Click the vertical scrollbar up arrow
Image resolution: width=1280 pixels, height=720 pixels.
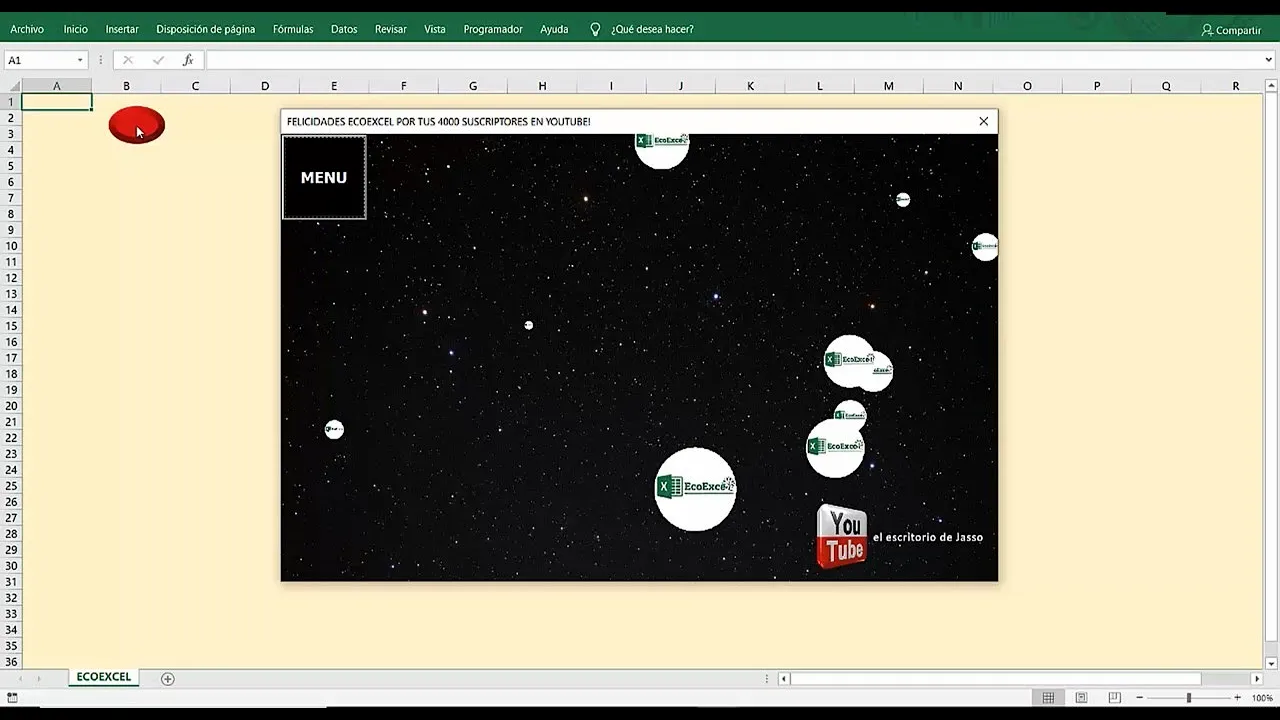coord(1272,87)
